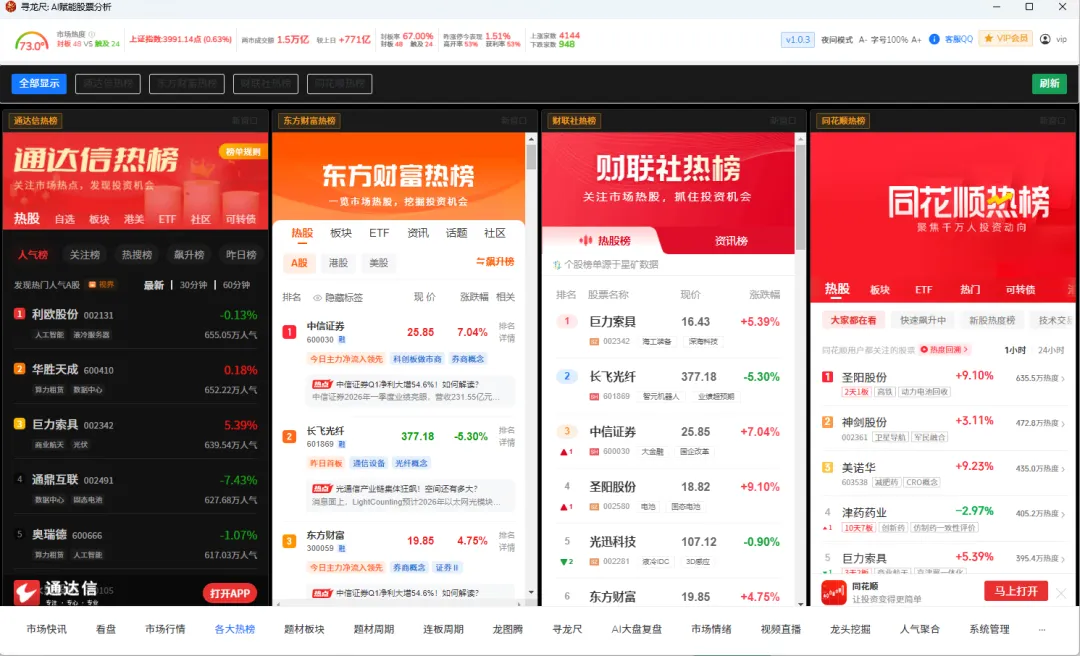Open 排名详情 for 中信证券 in 东方财富
This screenshot has width=1080, height=656.
[x=506, y=332]
